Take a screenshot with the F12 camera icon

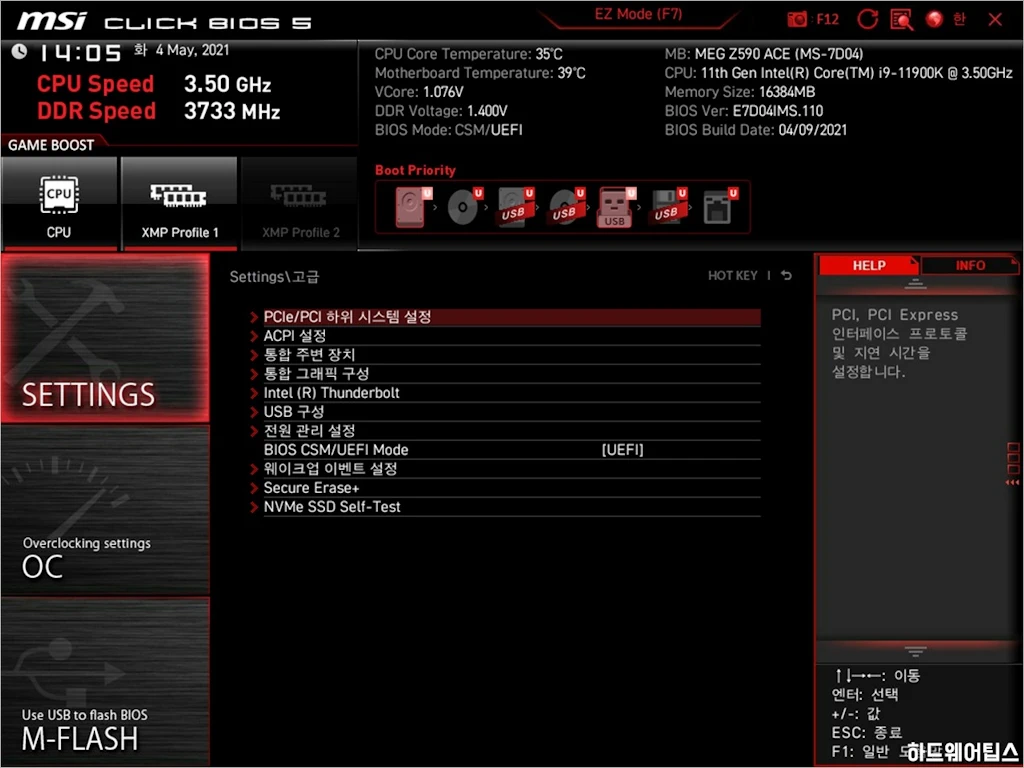pos(797,19)
